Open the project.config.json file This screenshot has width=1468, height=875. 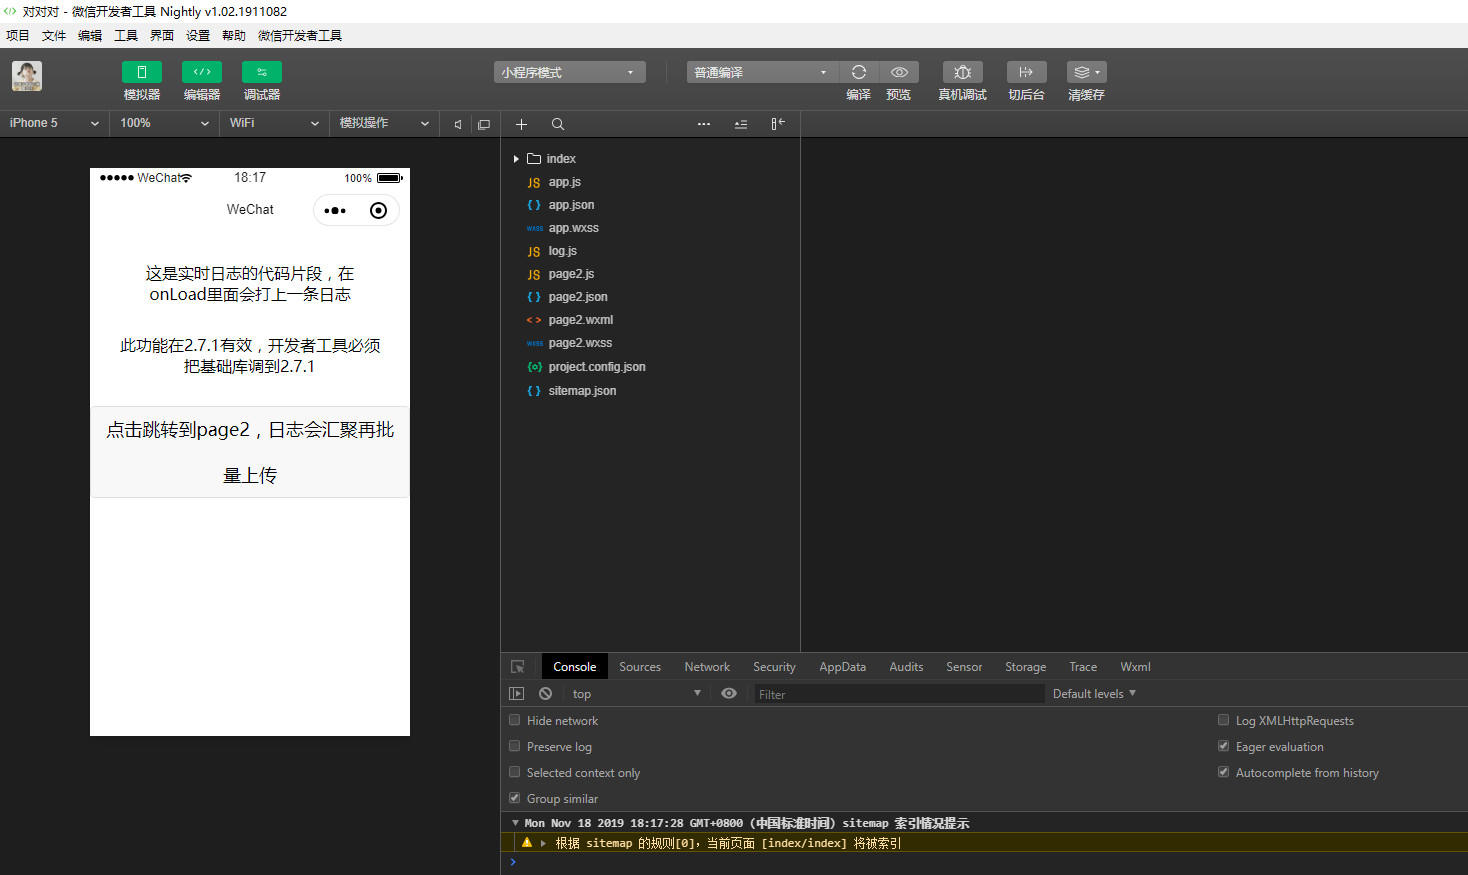tap(596, 367)
